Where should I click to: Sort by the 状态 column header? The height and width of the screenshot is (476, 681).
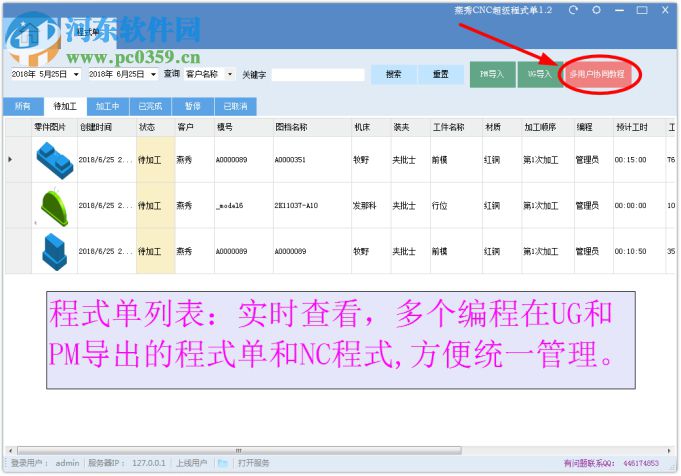(155, 127)
